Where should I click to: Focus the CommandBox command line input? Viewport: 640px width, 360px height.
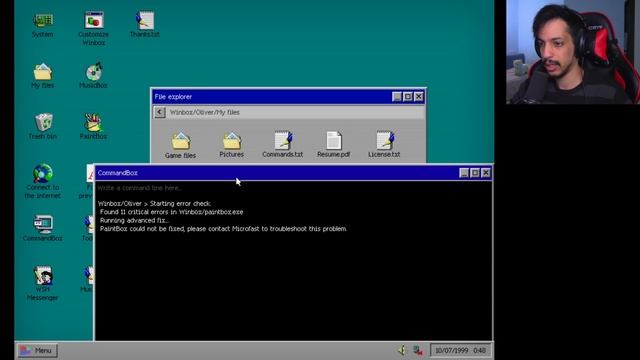click(293, 188)
